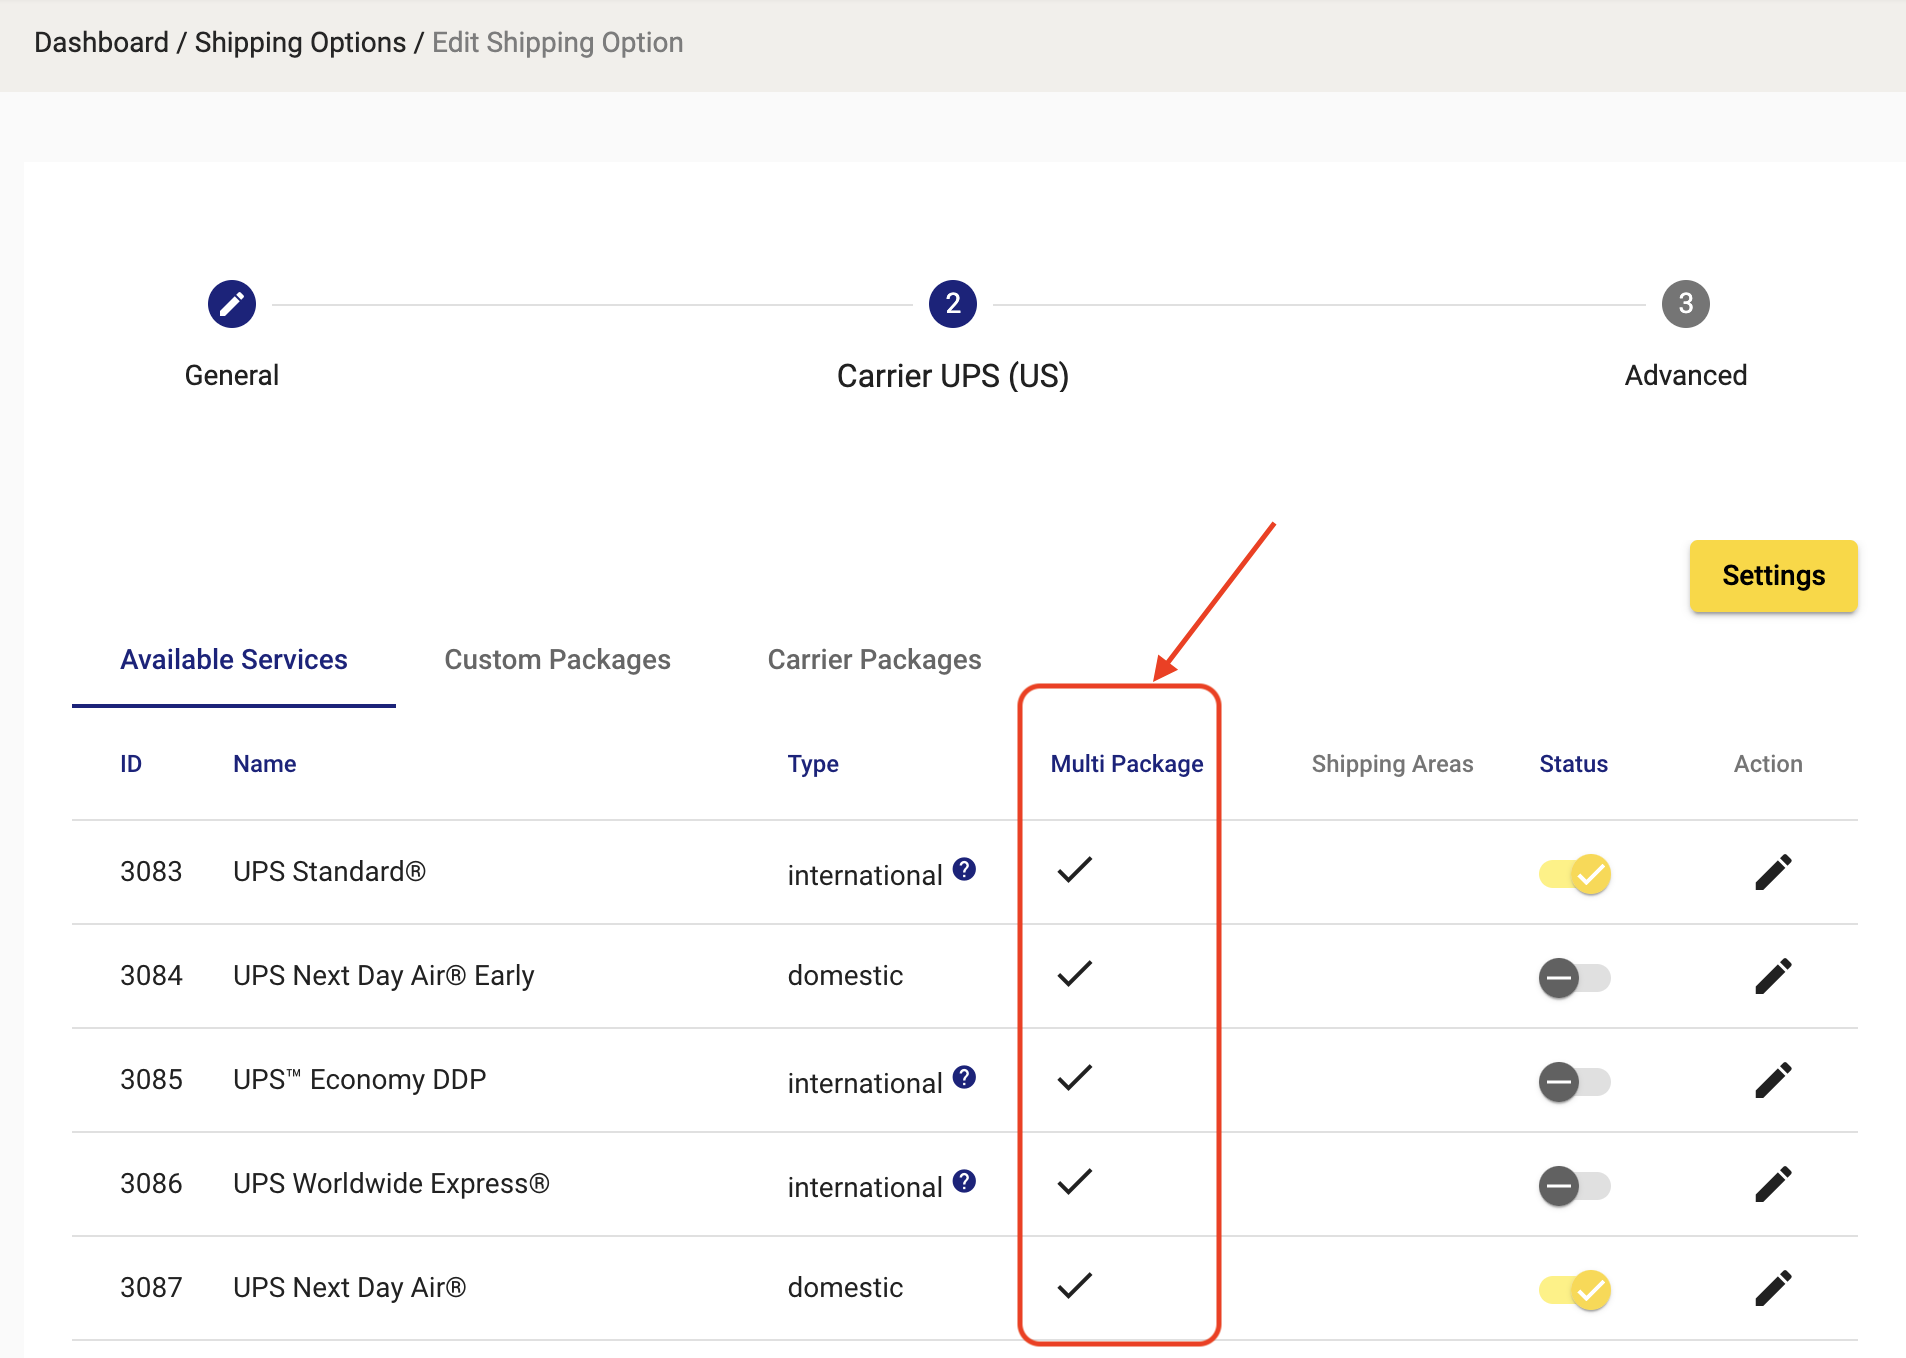Viewport: 1906px width, 1358px height.
Task: Go to Shipping Options breadcrumb link
Action: [300, 43]
